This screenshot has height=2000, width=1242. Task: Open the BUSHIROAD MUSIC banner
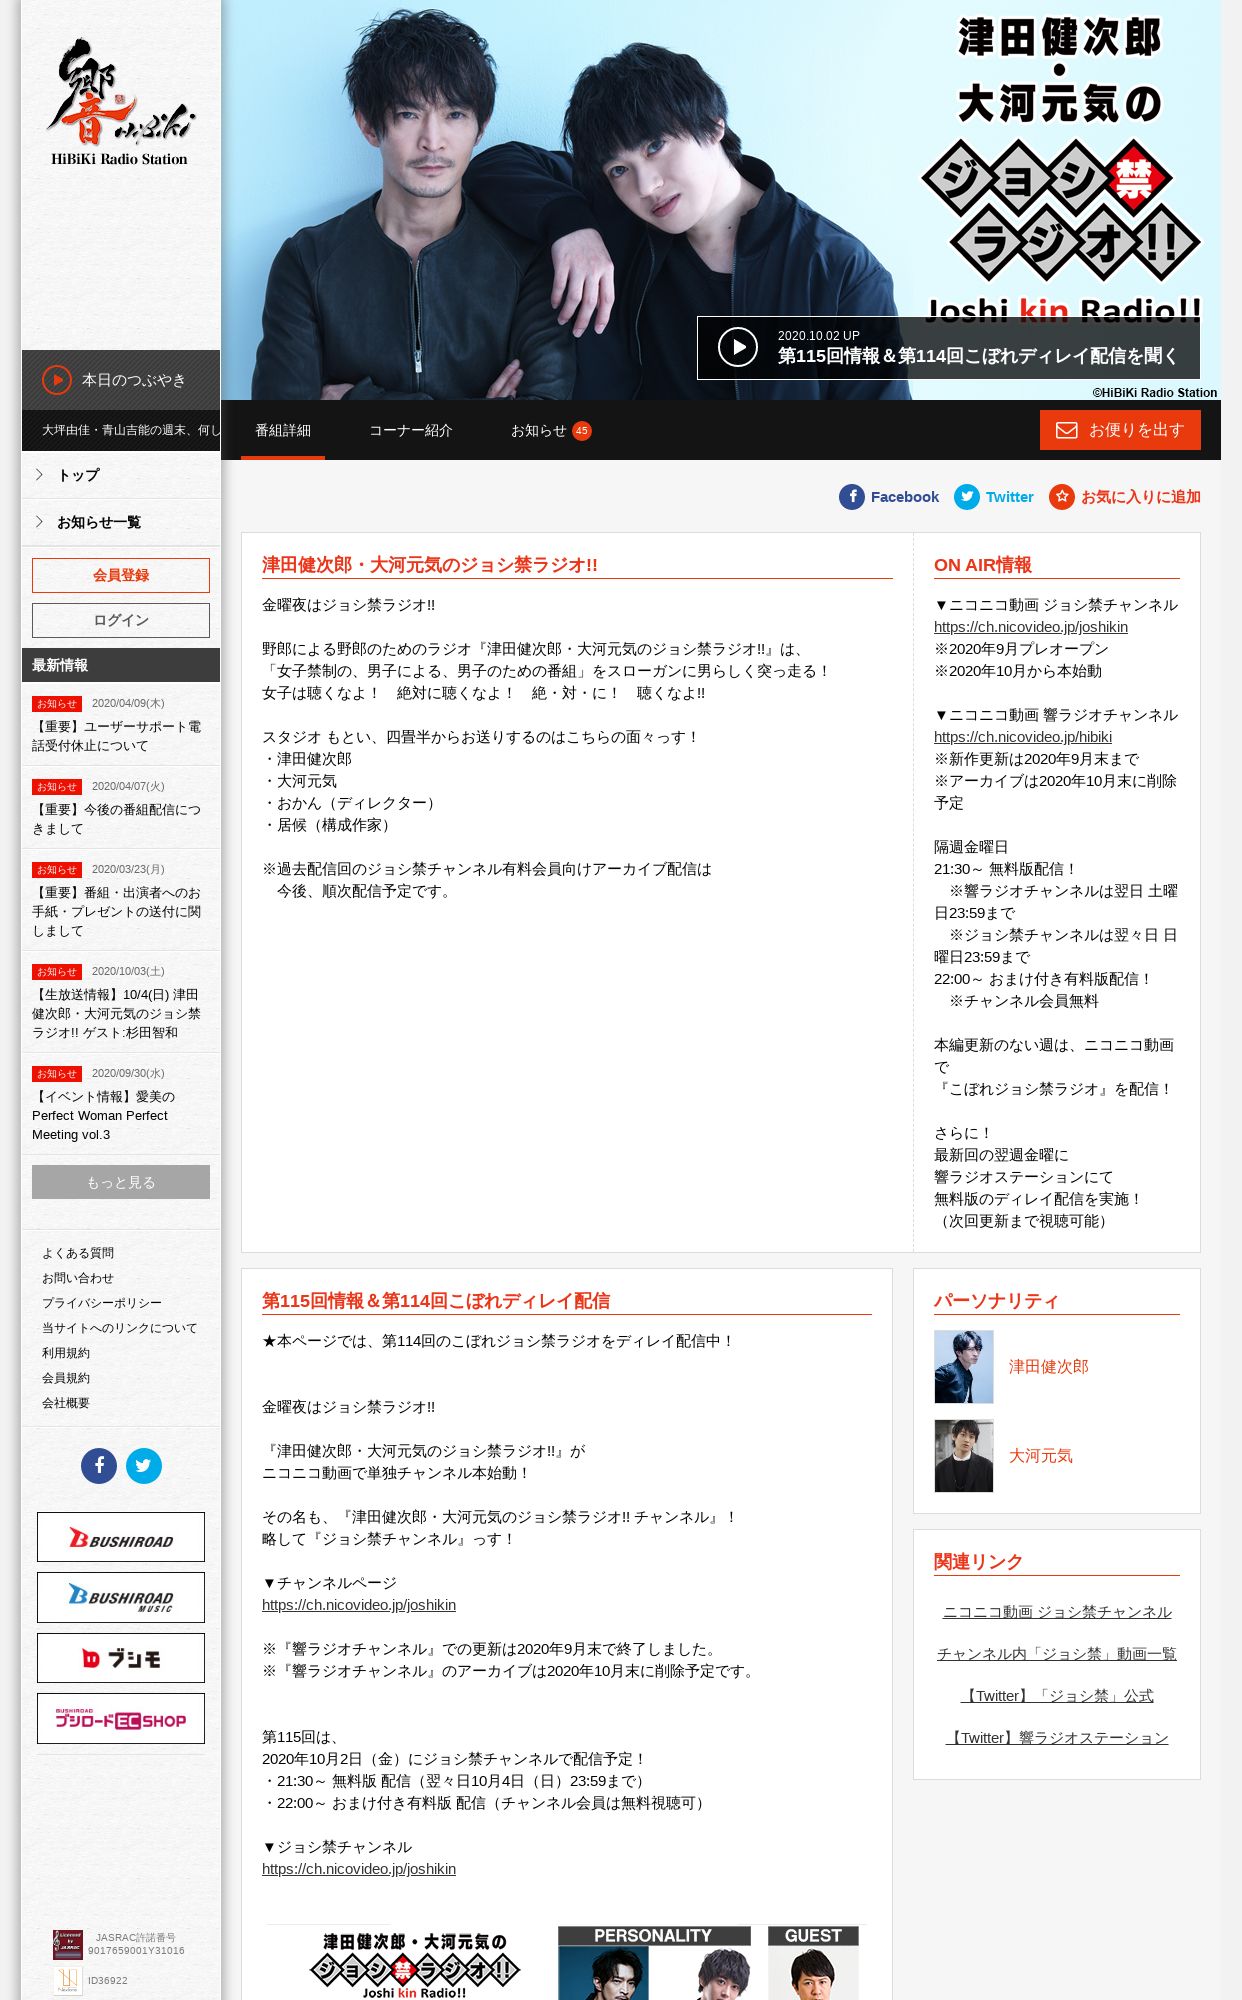121,1597
